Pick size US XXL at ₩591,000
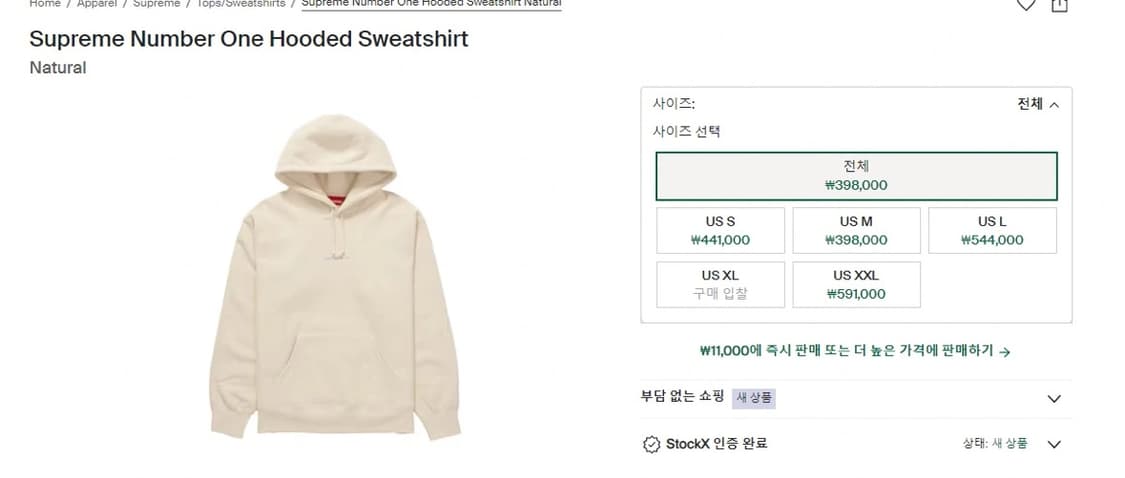 856,284
